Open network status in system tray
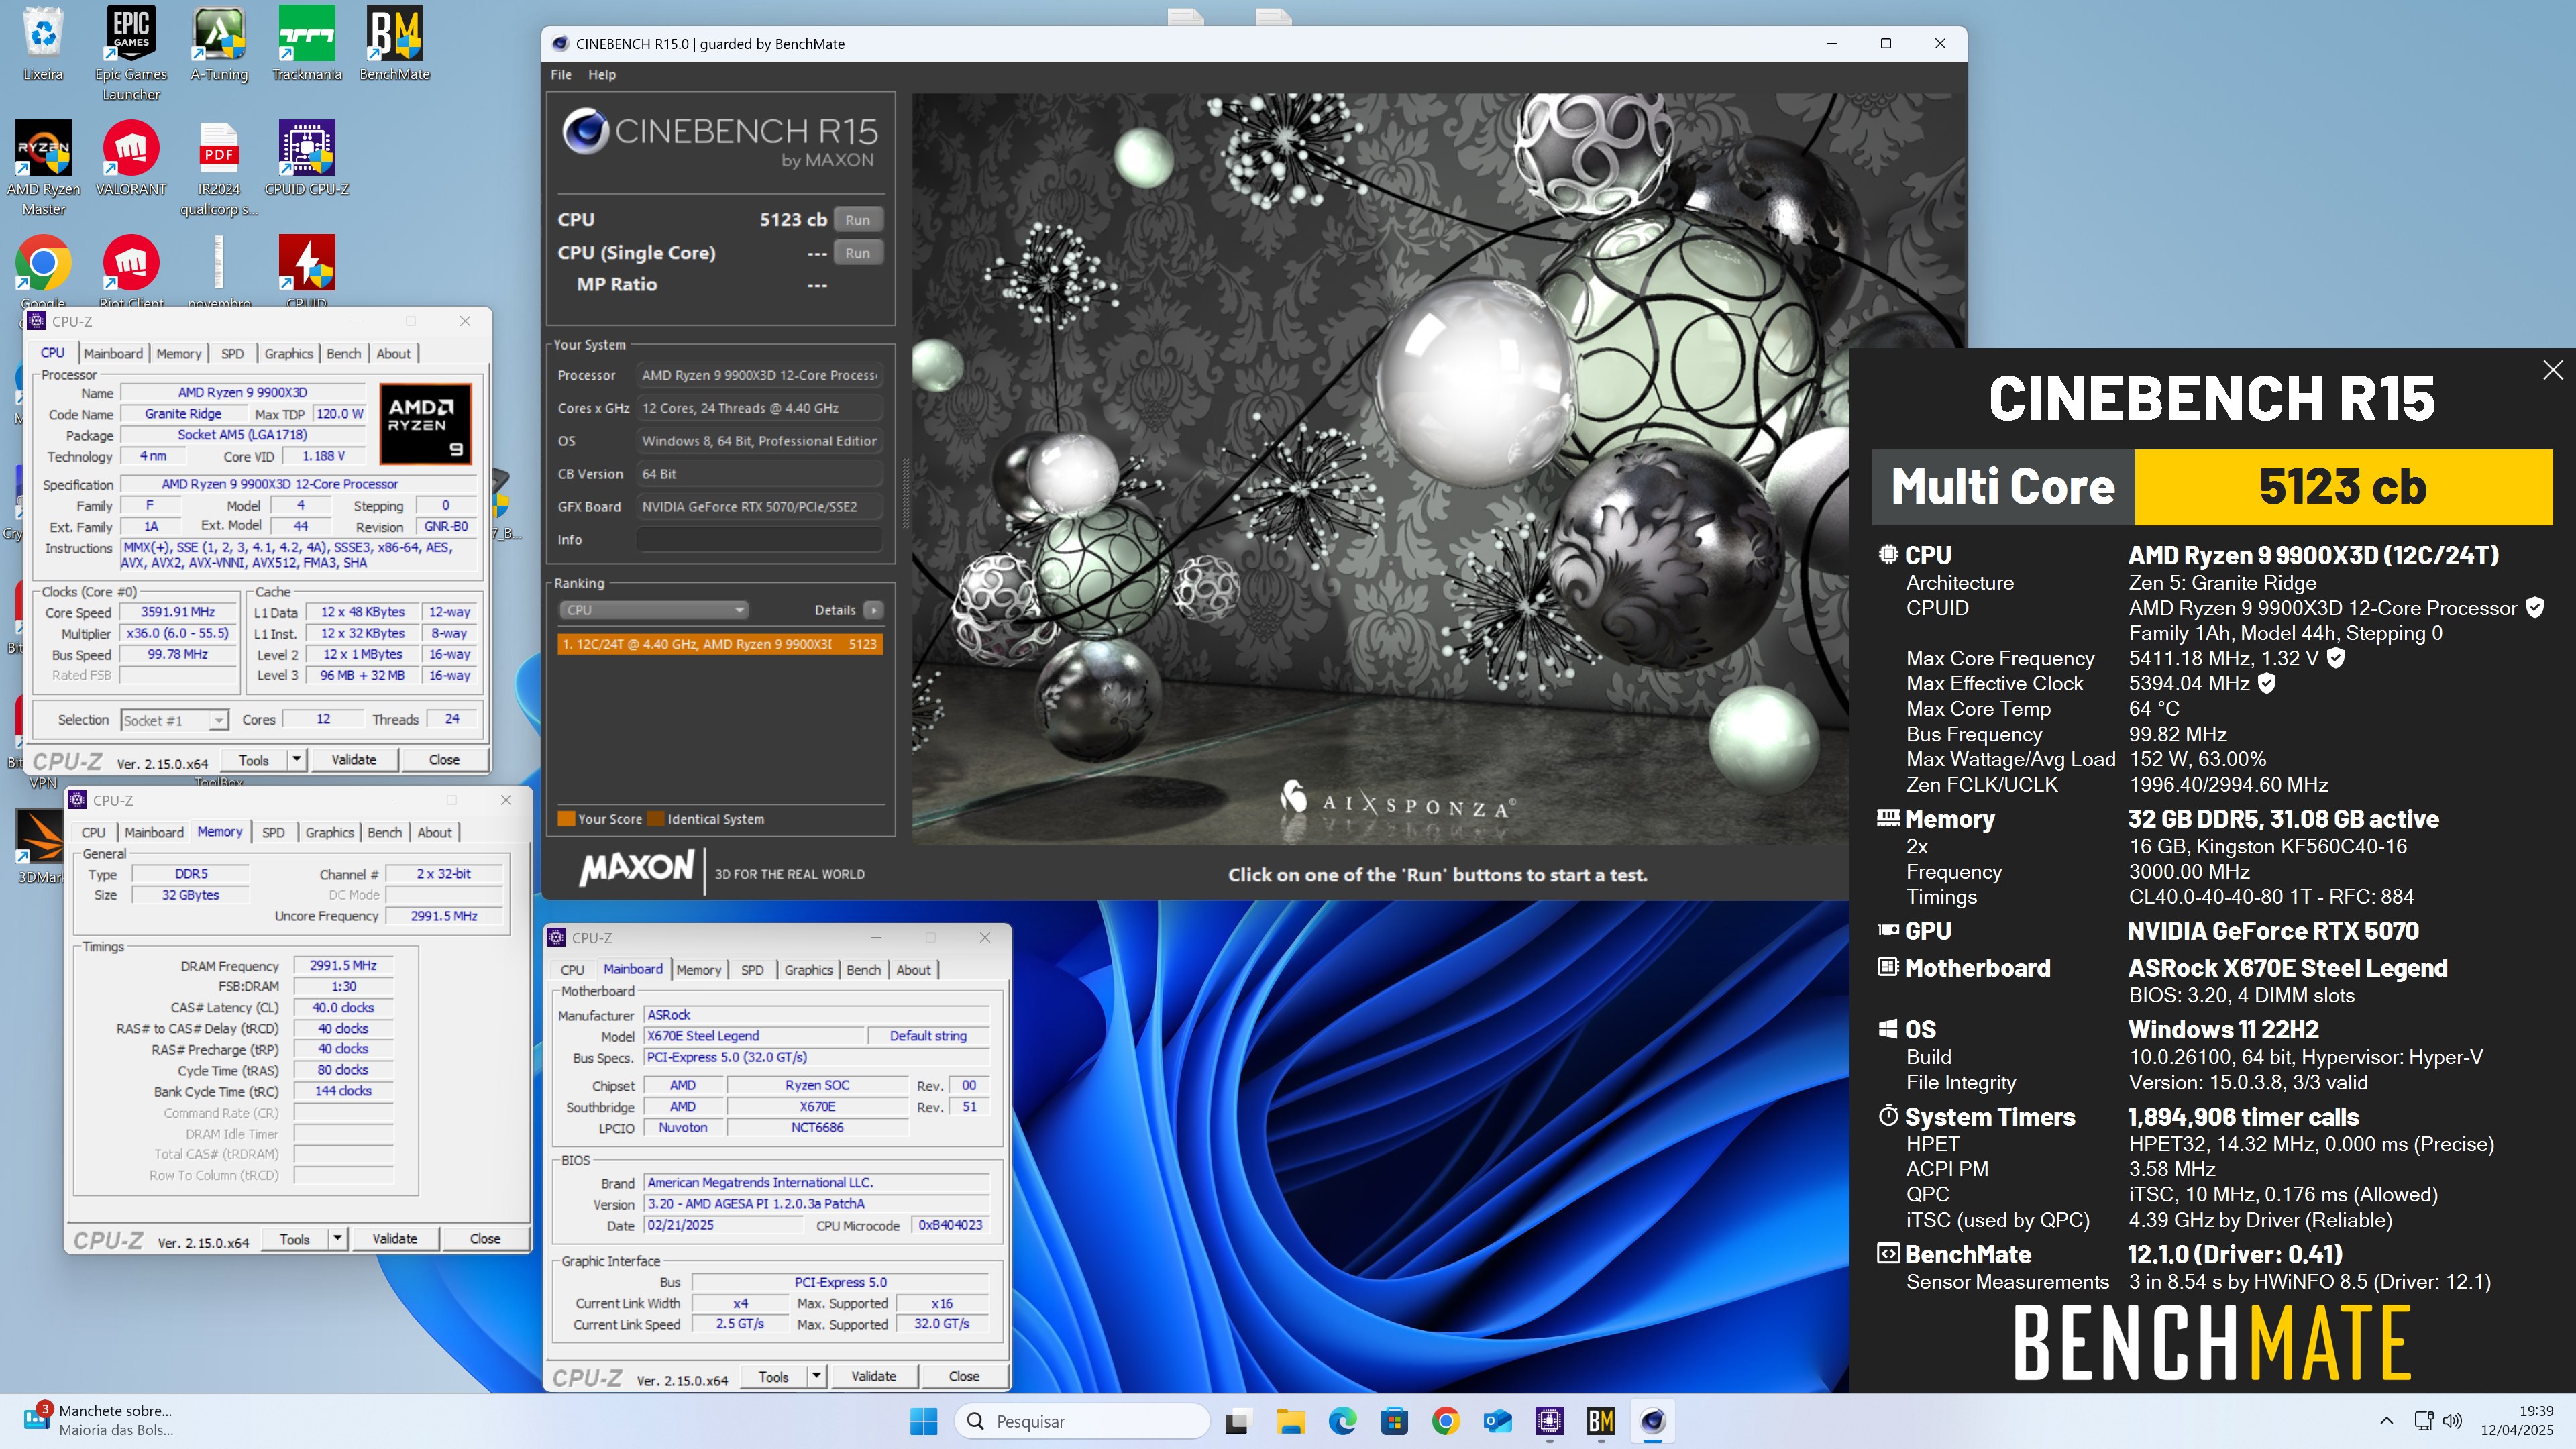Viewport: 2576px width, 1449px height. coord(2423,1421)
